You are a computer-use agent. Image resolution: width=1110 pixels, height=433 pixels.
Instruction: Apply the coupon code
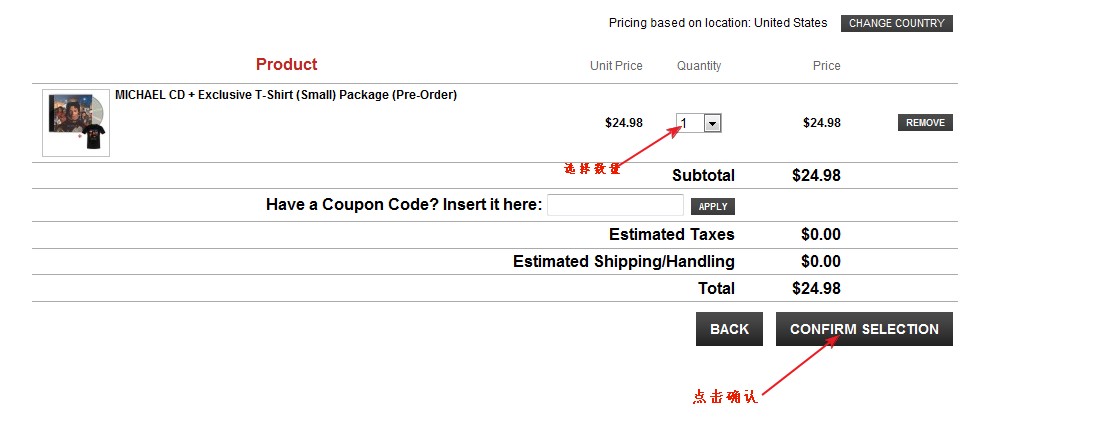713,207
